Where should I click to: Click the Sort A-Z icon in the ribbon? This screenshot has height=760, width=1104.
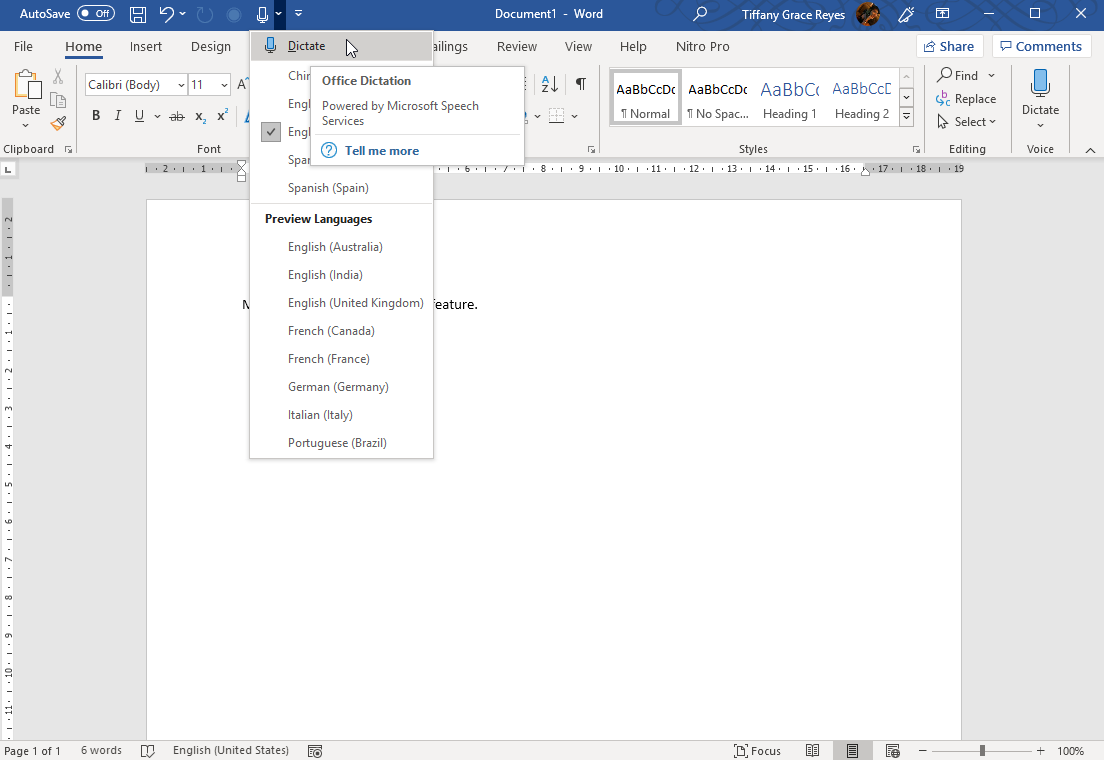[x=549, y=84]
